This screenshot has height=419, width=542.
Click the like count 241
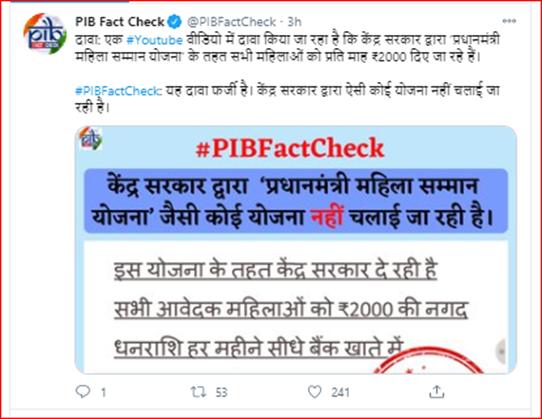tap(340, 392)
